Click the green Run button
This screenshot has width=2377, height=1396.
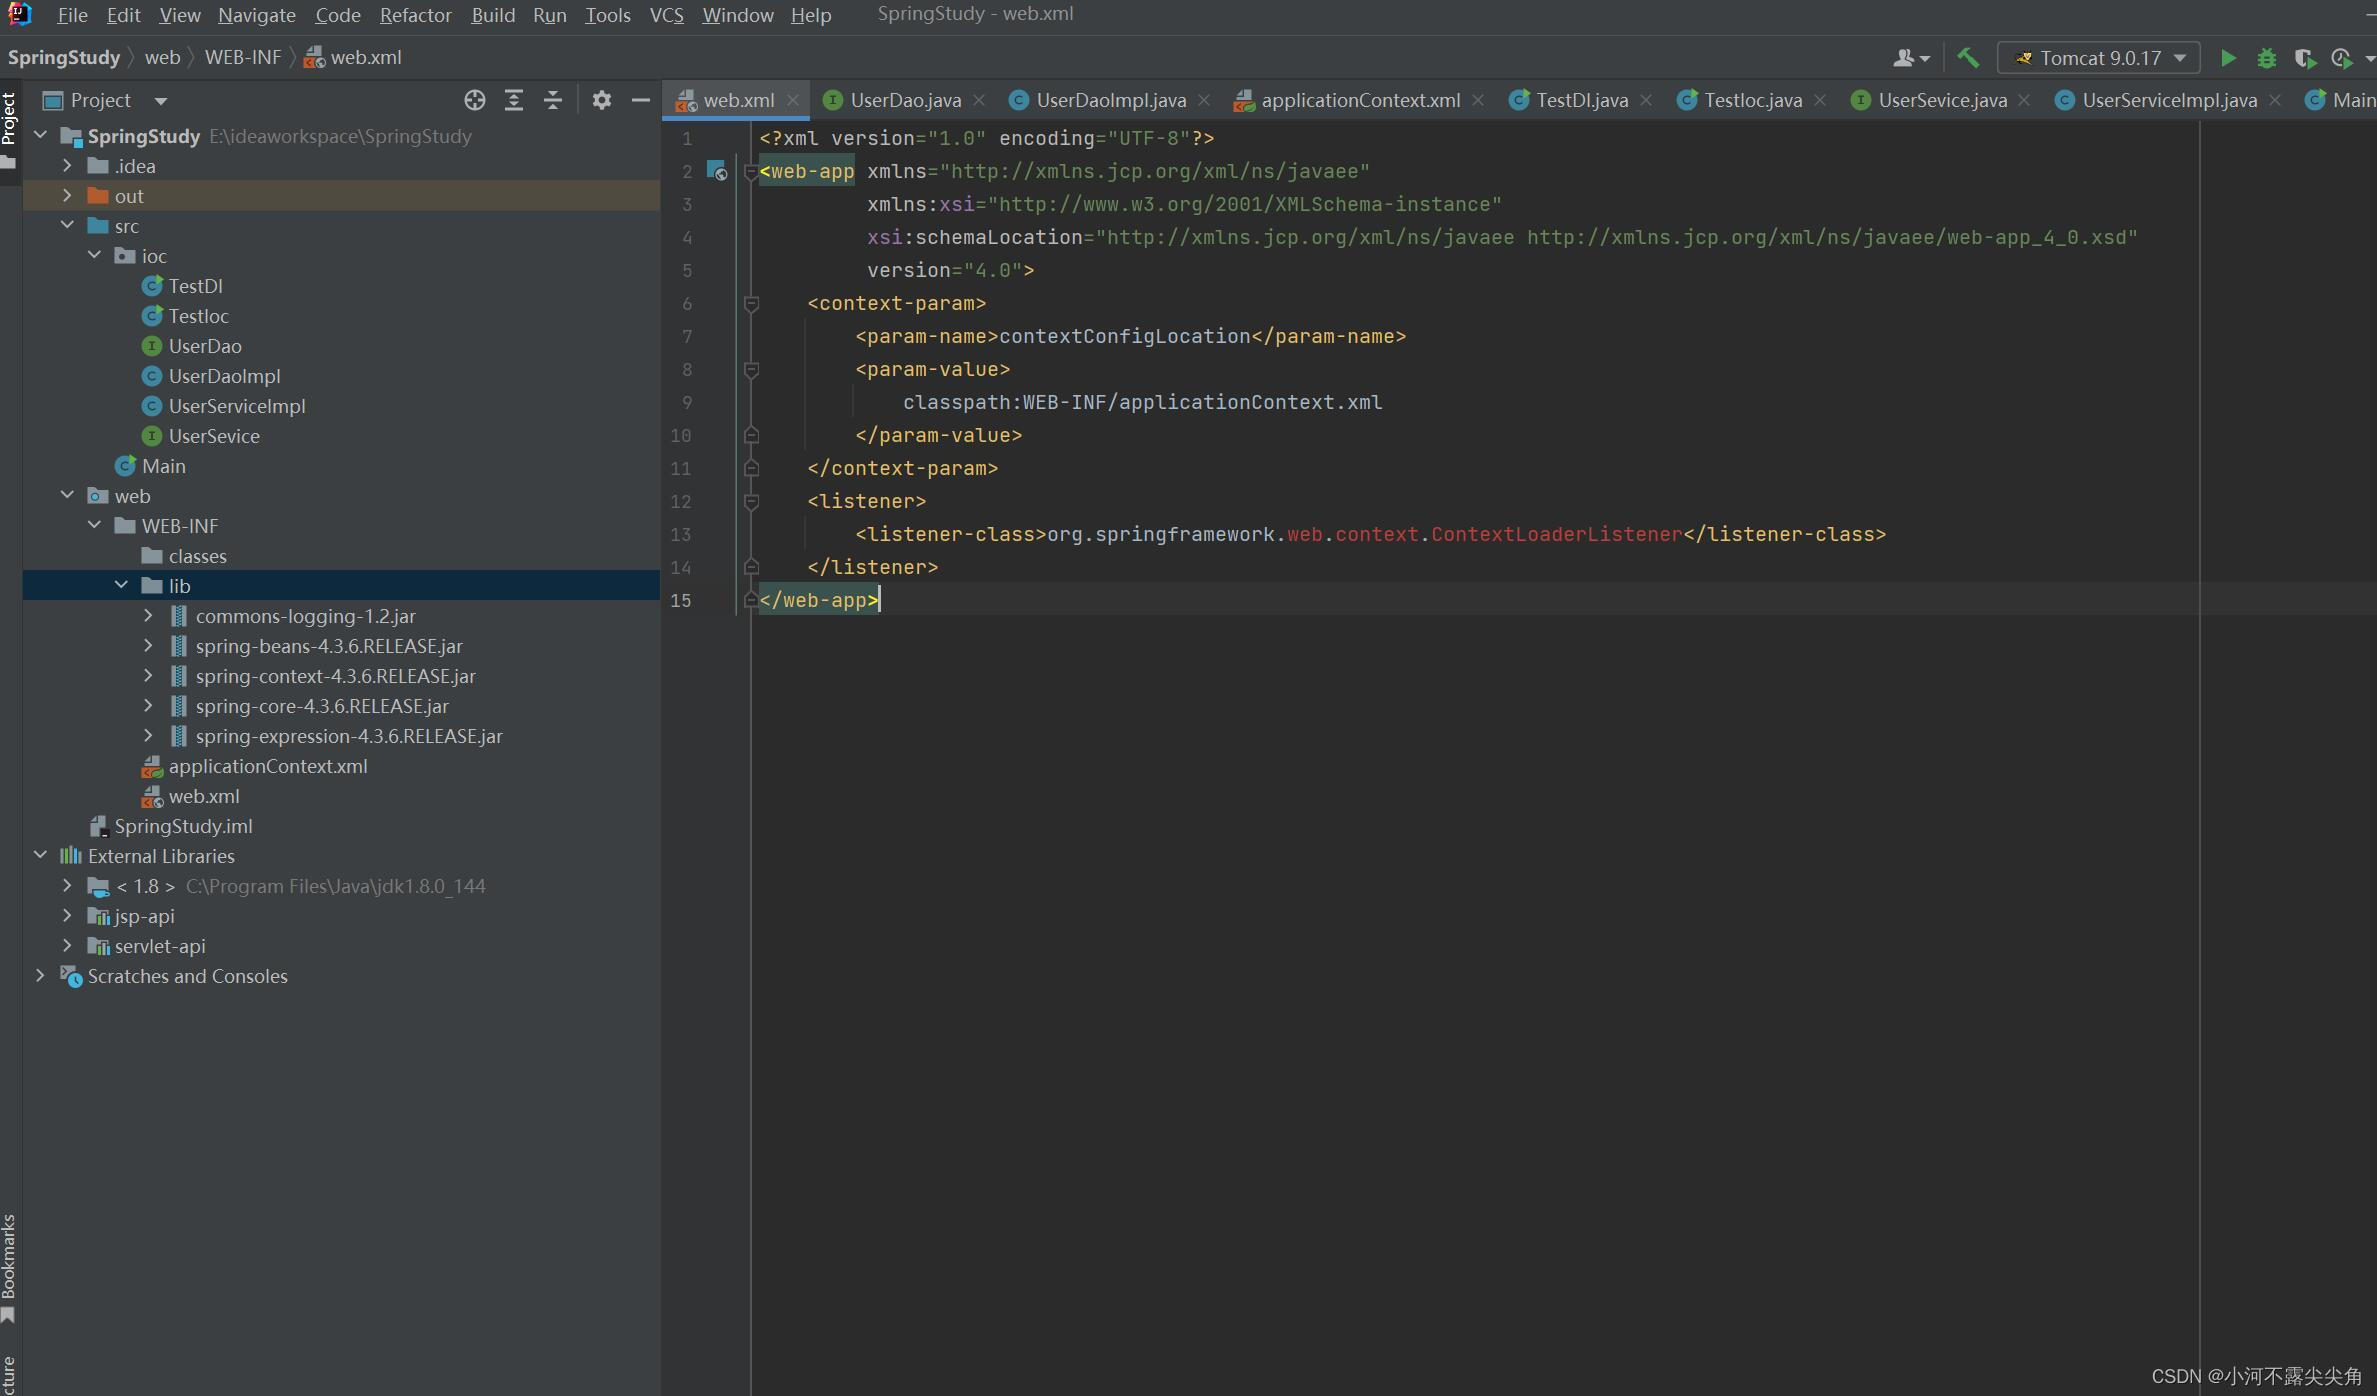click(x=2228, y=58)
